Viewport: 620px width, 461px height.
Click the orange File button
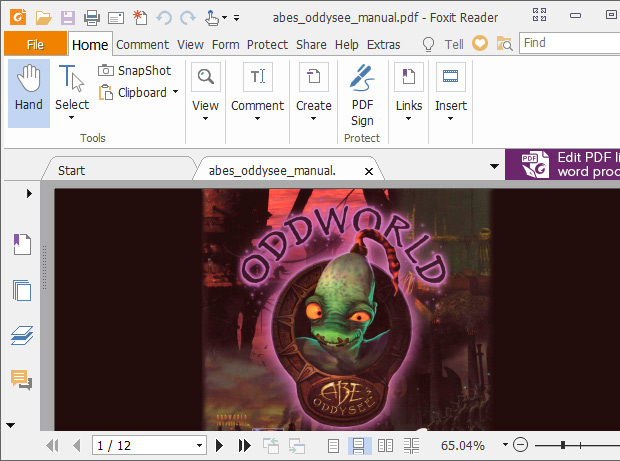pyautogui.click(x=35, y=44)
